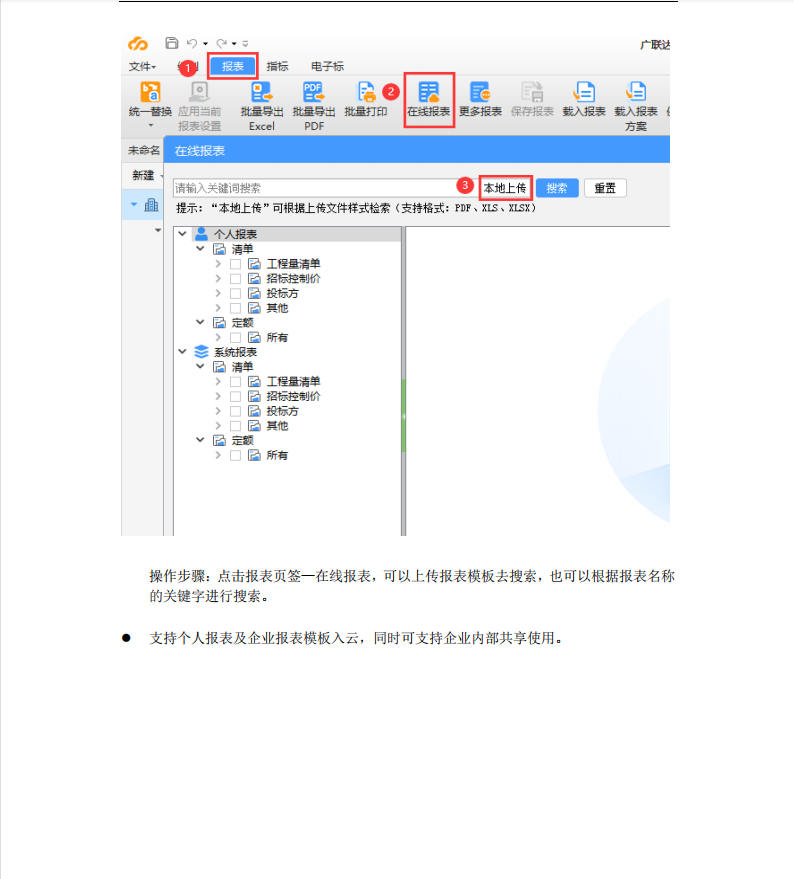Click the 批量导出 PDF icon
This screenshot has width=794, height=879.
pyautogui.click(x=314, y=93)
